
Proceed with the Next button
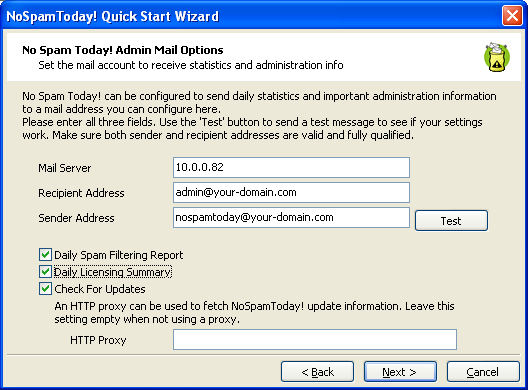click(400, 372)
